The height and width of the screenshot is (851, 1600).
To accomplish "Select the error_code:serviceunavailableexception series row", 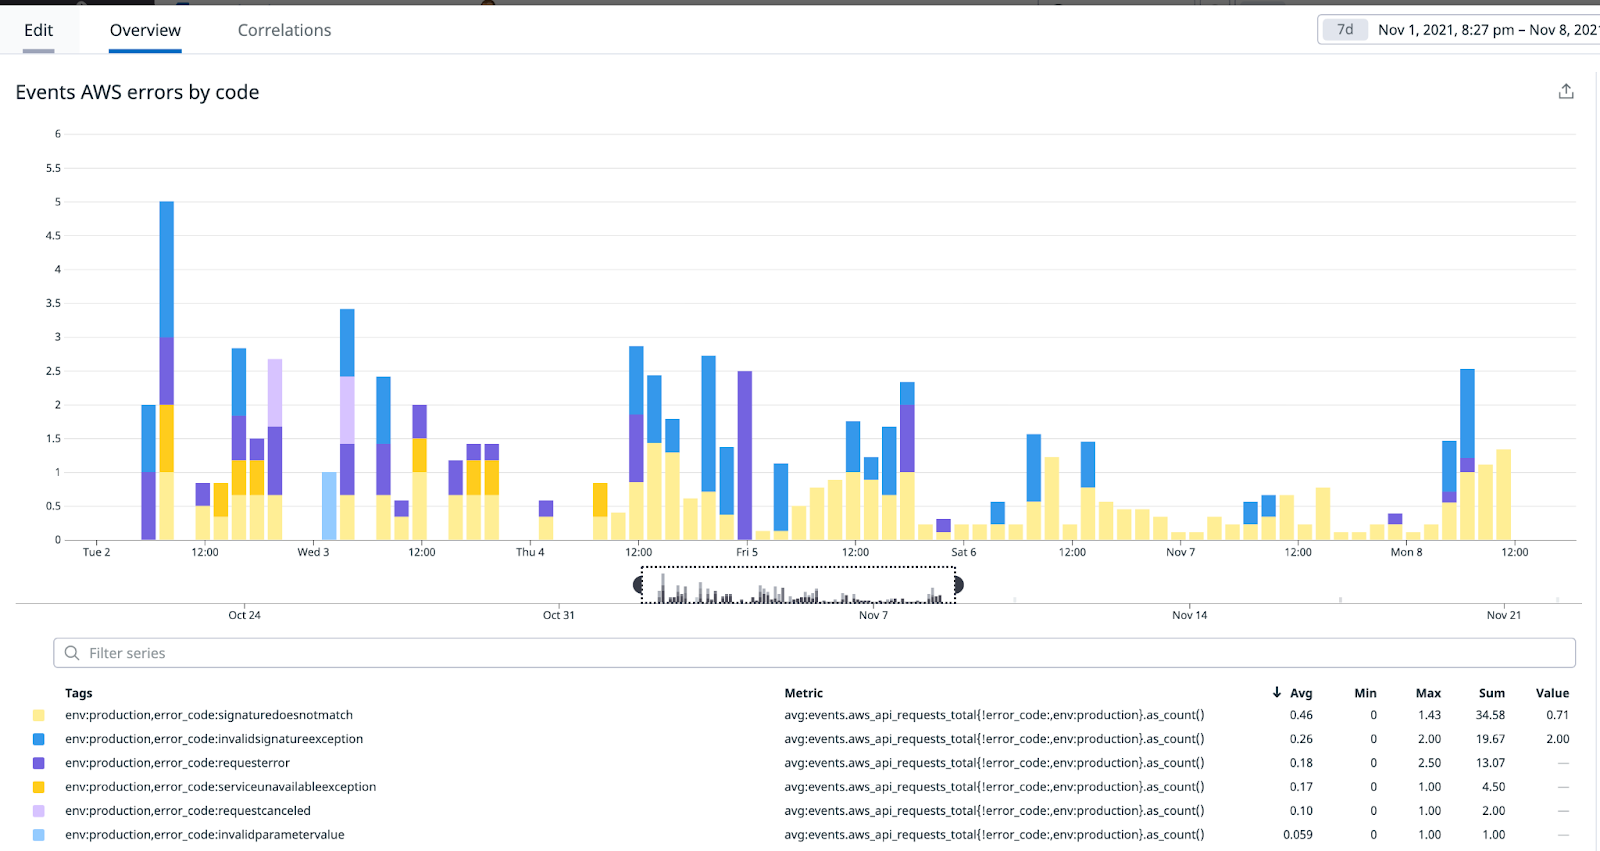I will tap(803, 787).
